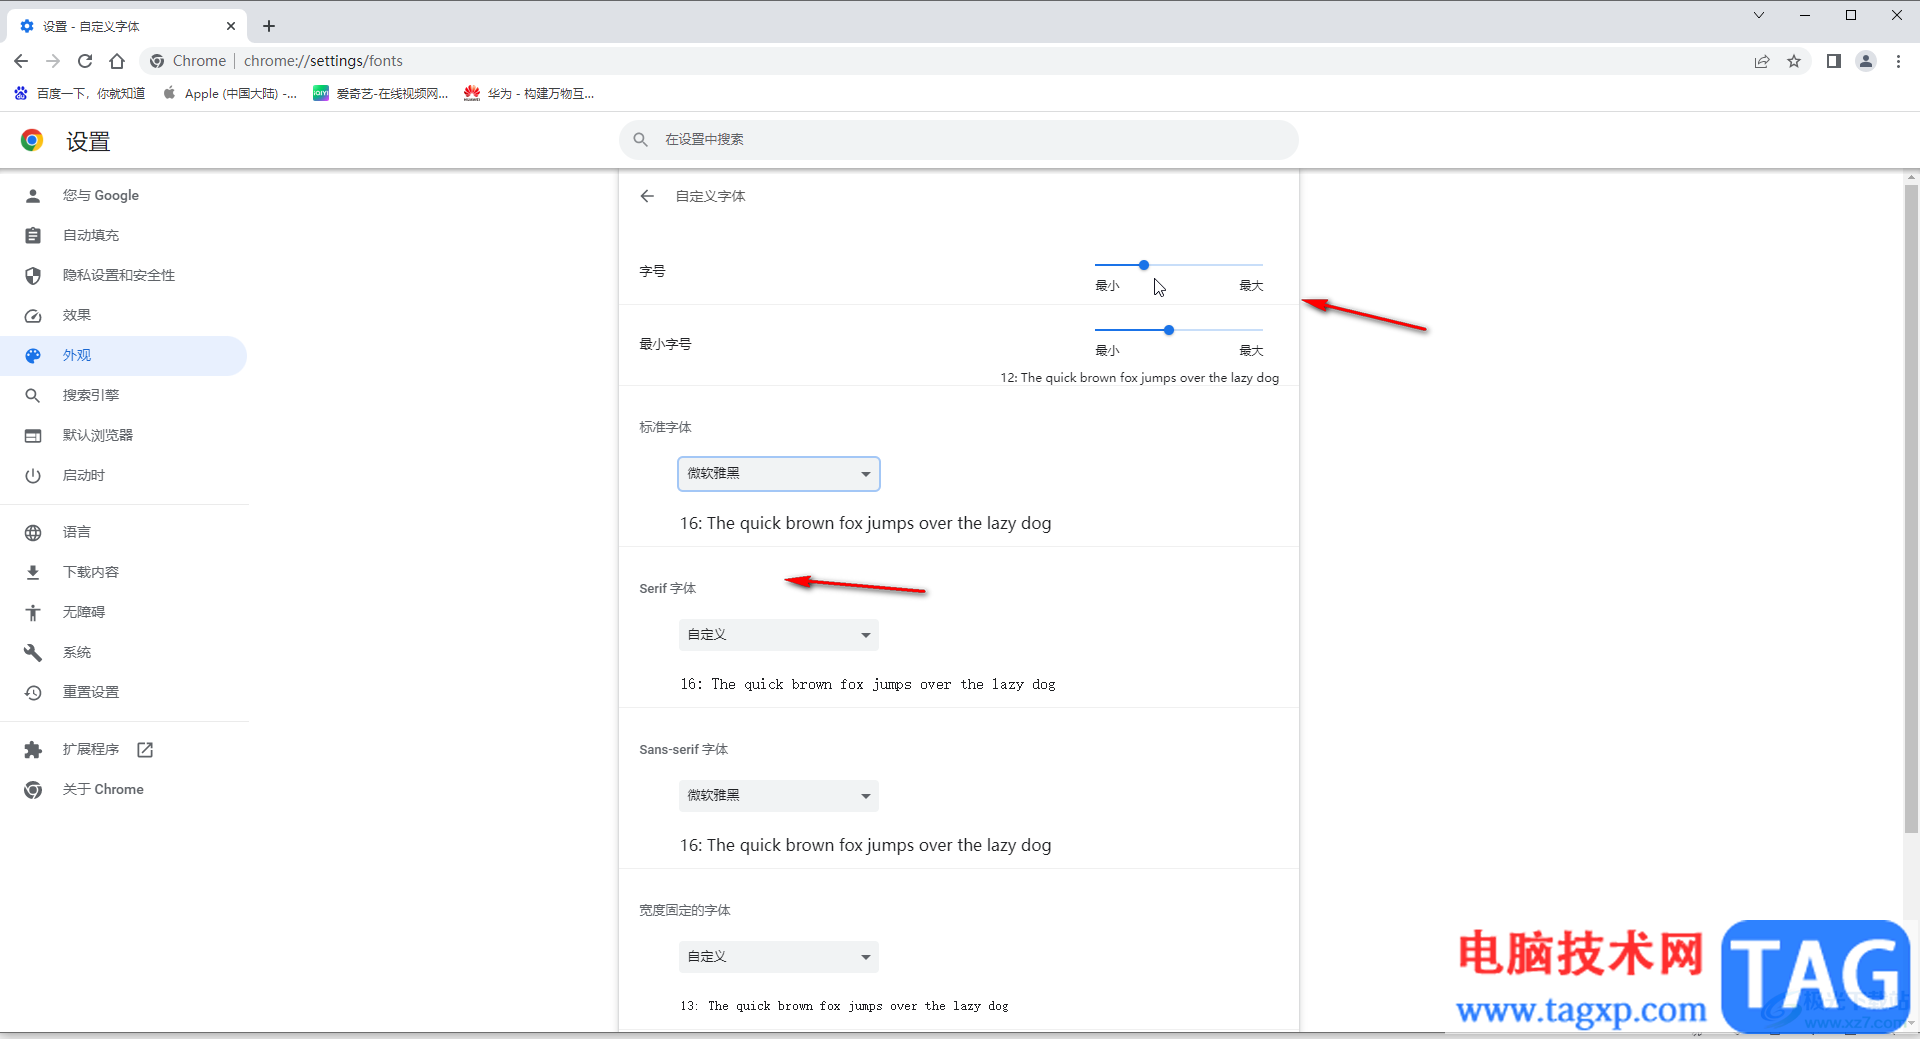Click the external-link icon next to 扩展程序

pos(145,749)
